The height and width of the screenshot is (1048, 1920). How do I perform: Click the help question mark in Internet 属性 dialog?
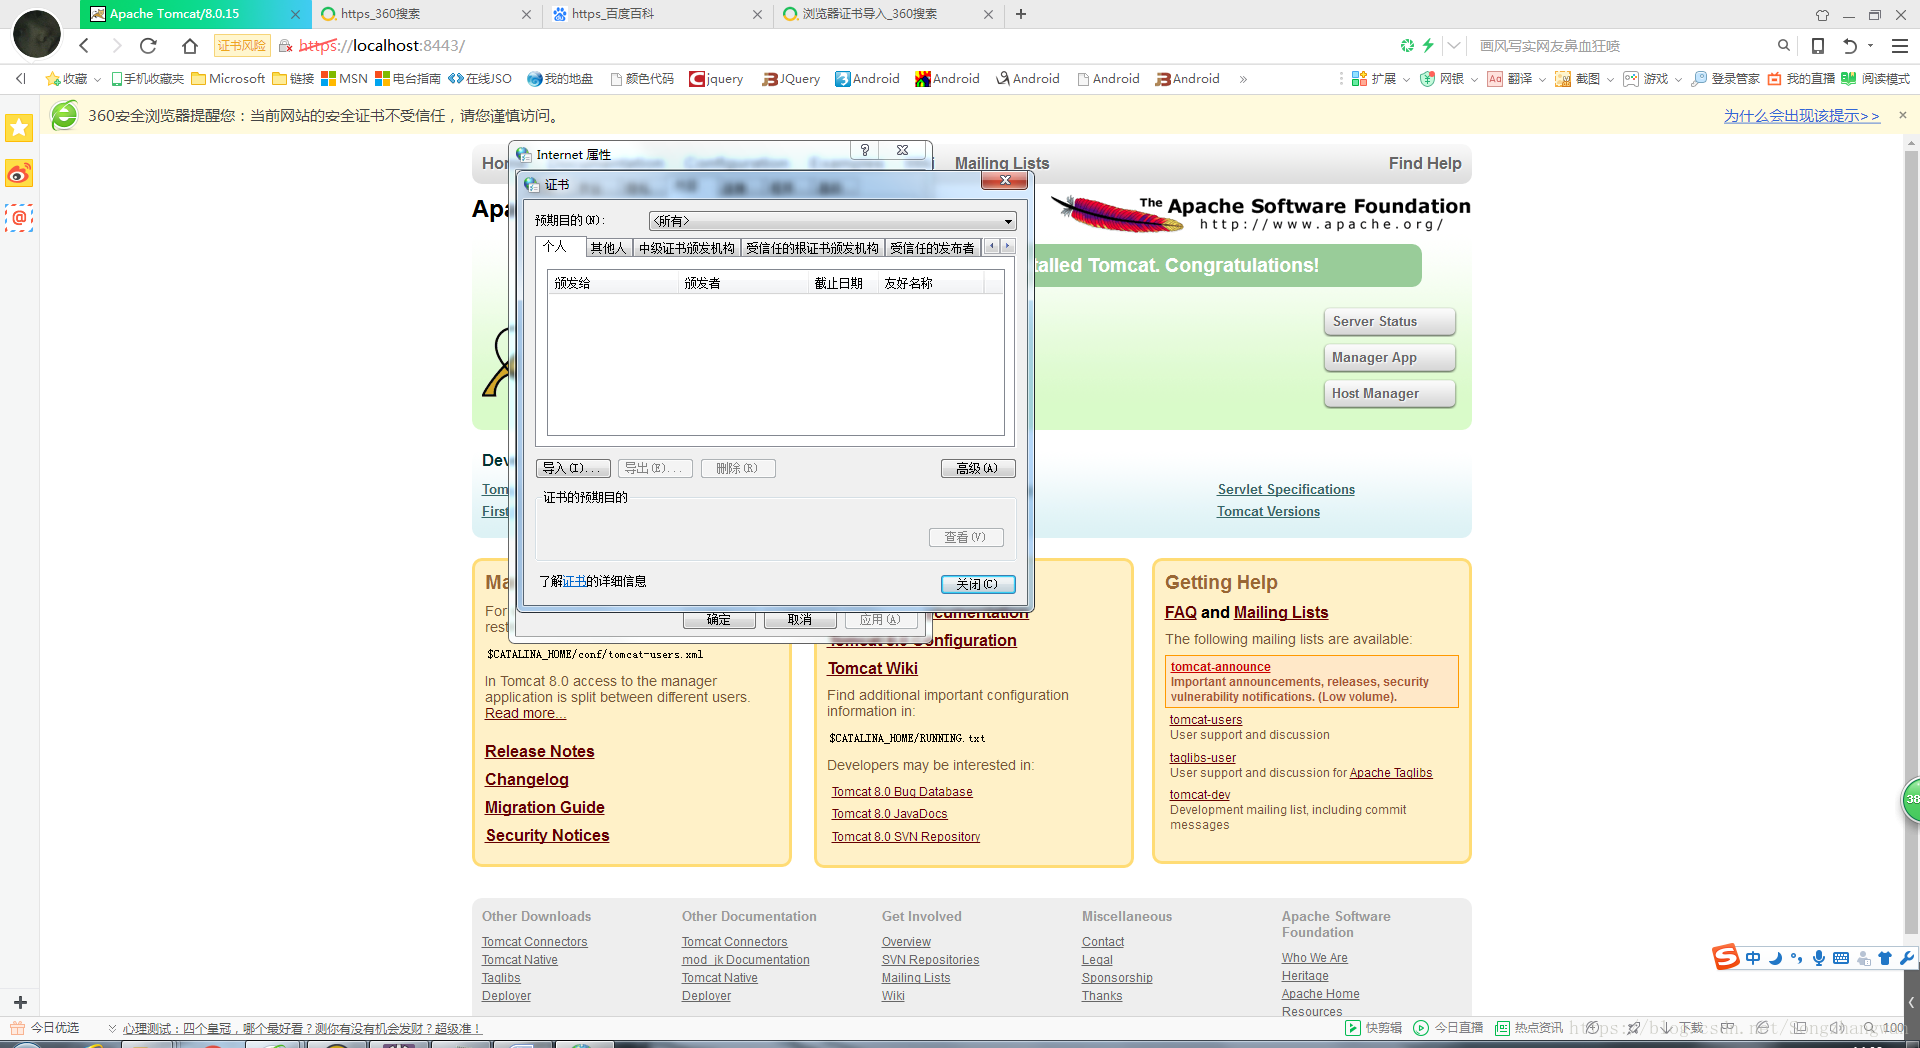[865, 150]
